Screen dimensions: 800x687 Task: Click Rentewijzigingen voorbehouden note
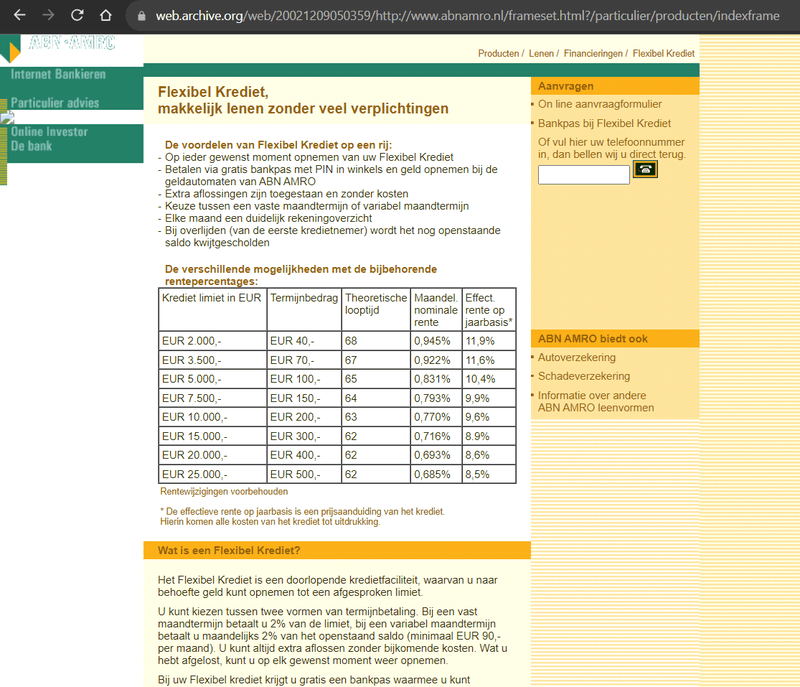tap(224, 492)
